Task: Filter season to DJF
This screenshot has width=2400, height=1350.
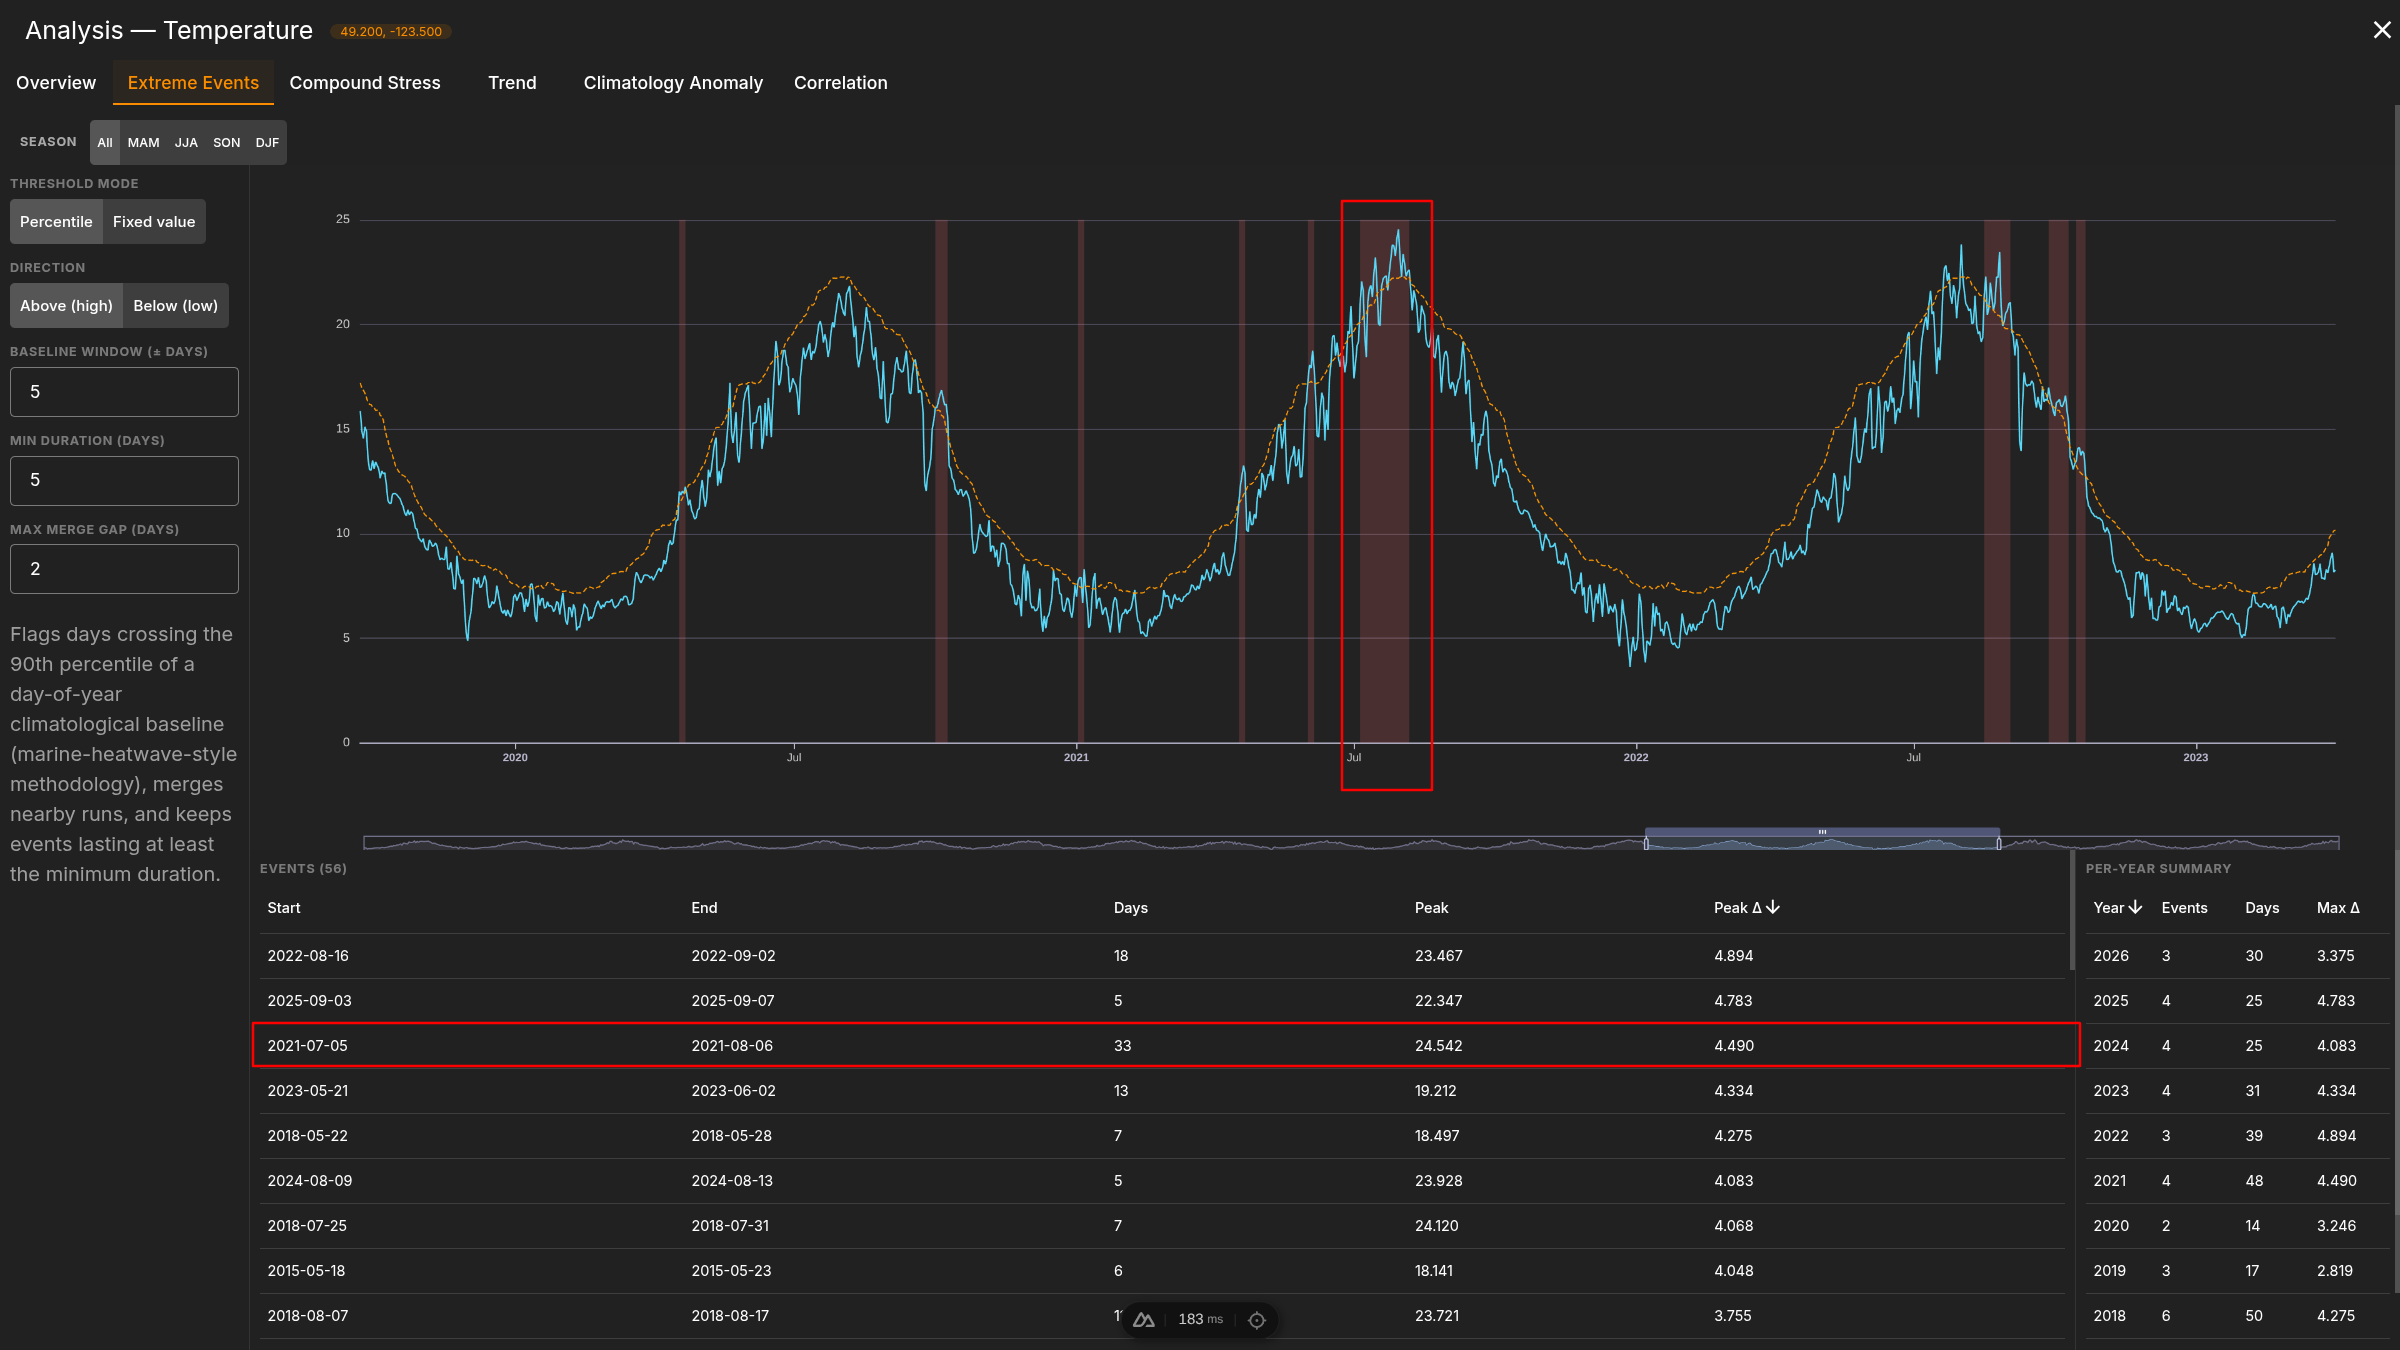Action: coord(267,143)
